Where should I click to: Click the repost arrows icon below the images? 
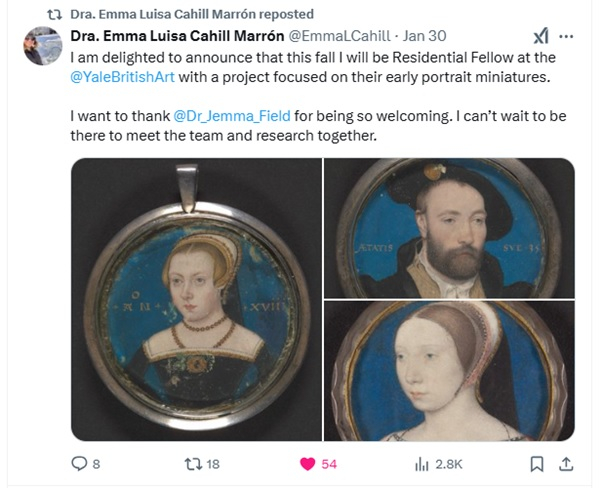193,464
